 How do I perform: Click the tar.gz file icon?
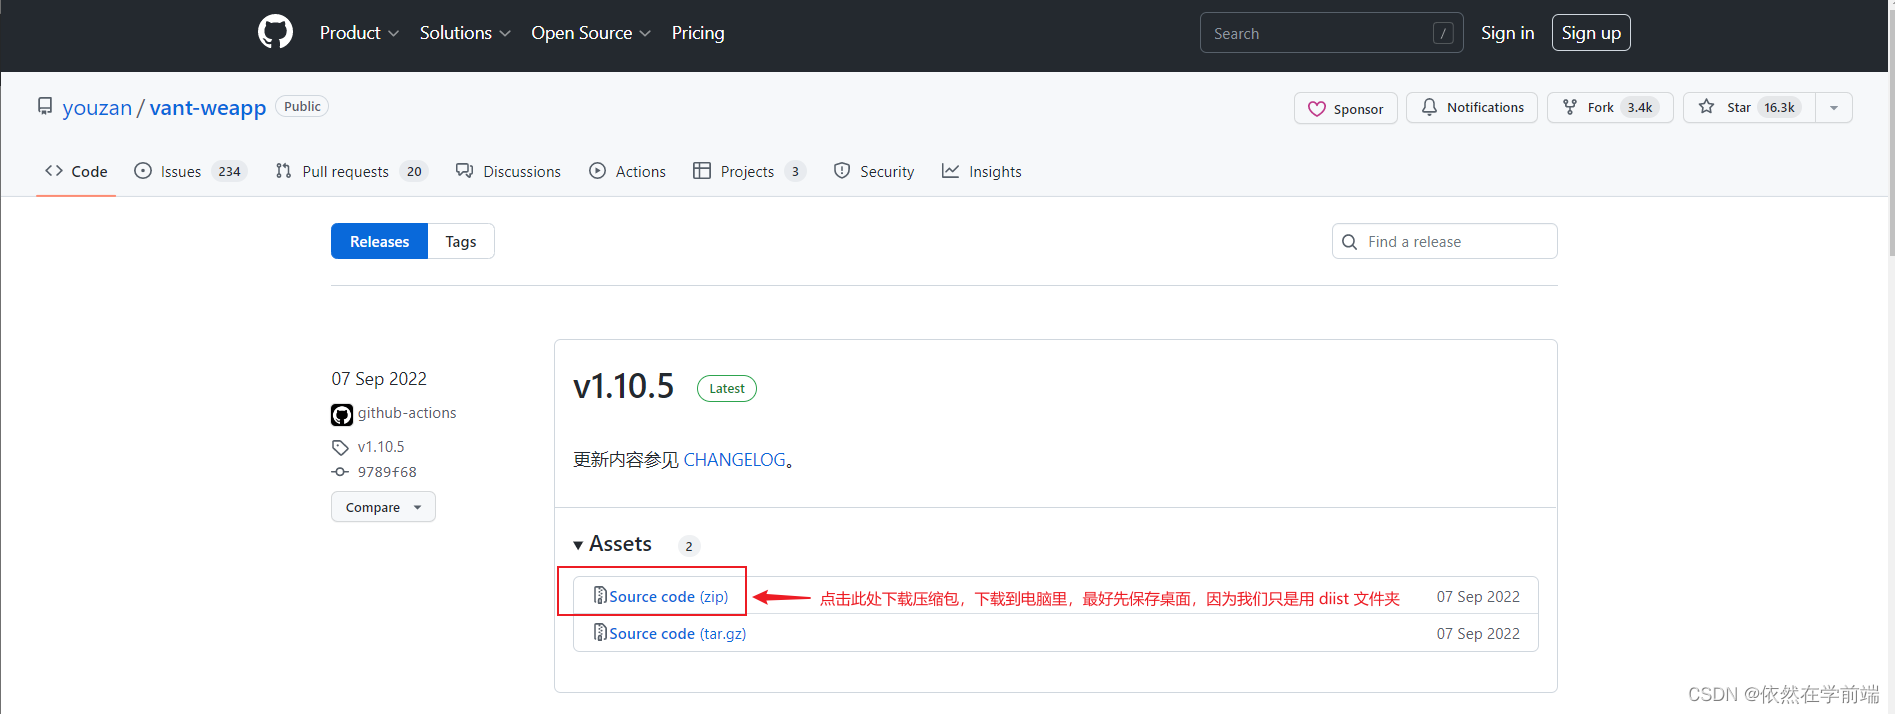[x=600, y=632]
